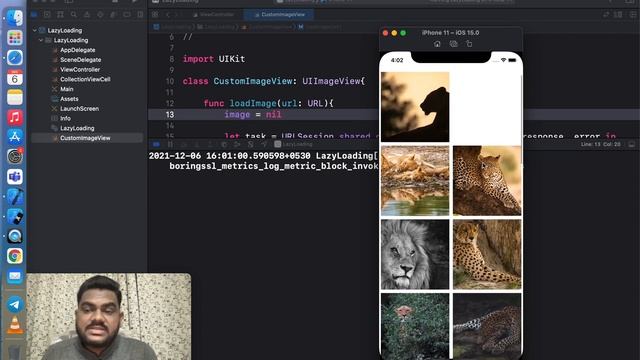Viewport: 640px width, 360px height.
Task: Open Microsoft Teams from the Dock
Action: click(15, 177)
